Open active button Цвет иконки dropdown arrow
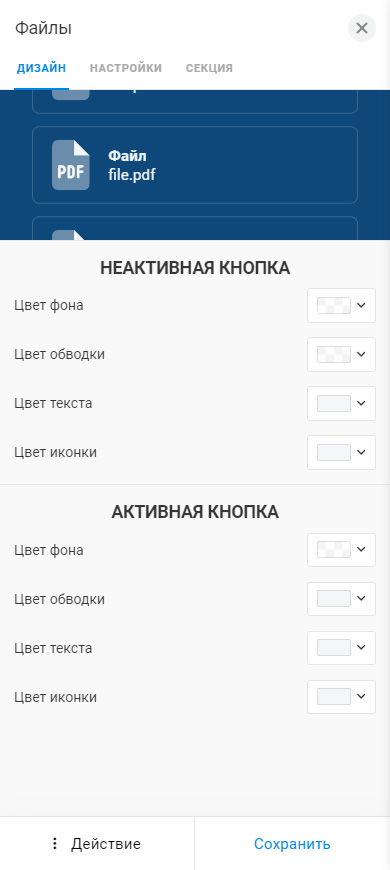Viewport: 390px width, 870px height. [361, 696]
